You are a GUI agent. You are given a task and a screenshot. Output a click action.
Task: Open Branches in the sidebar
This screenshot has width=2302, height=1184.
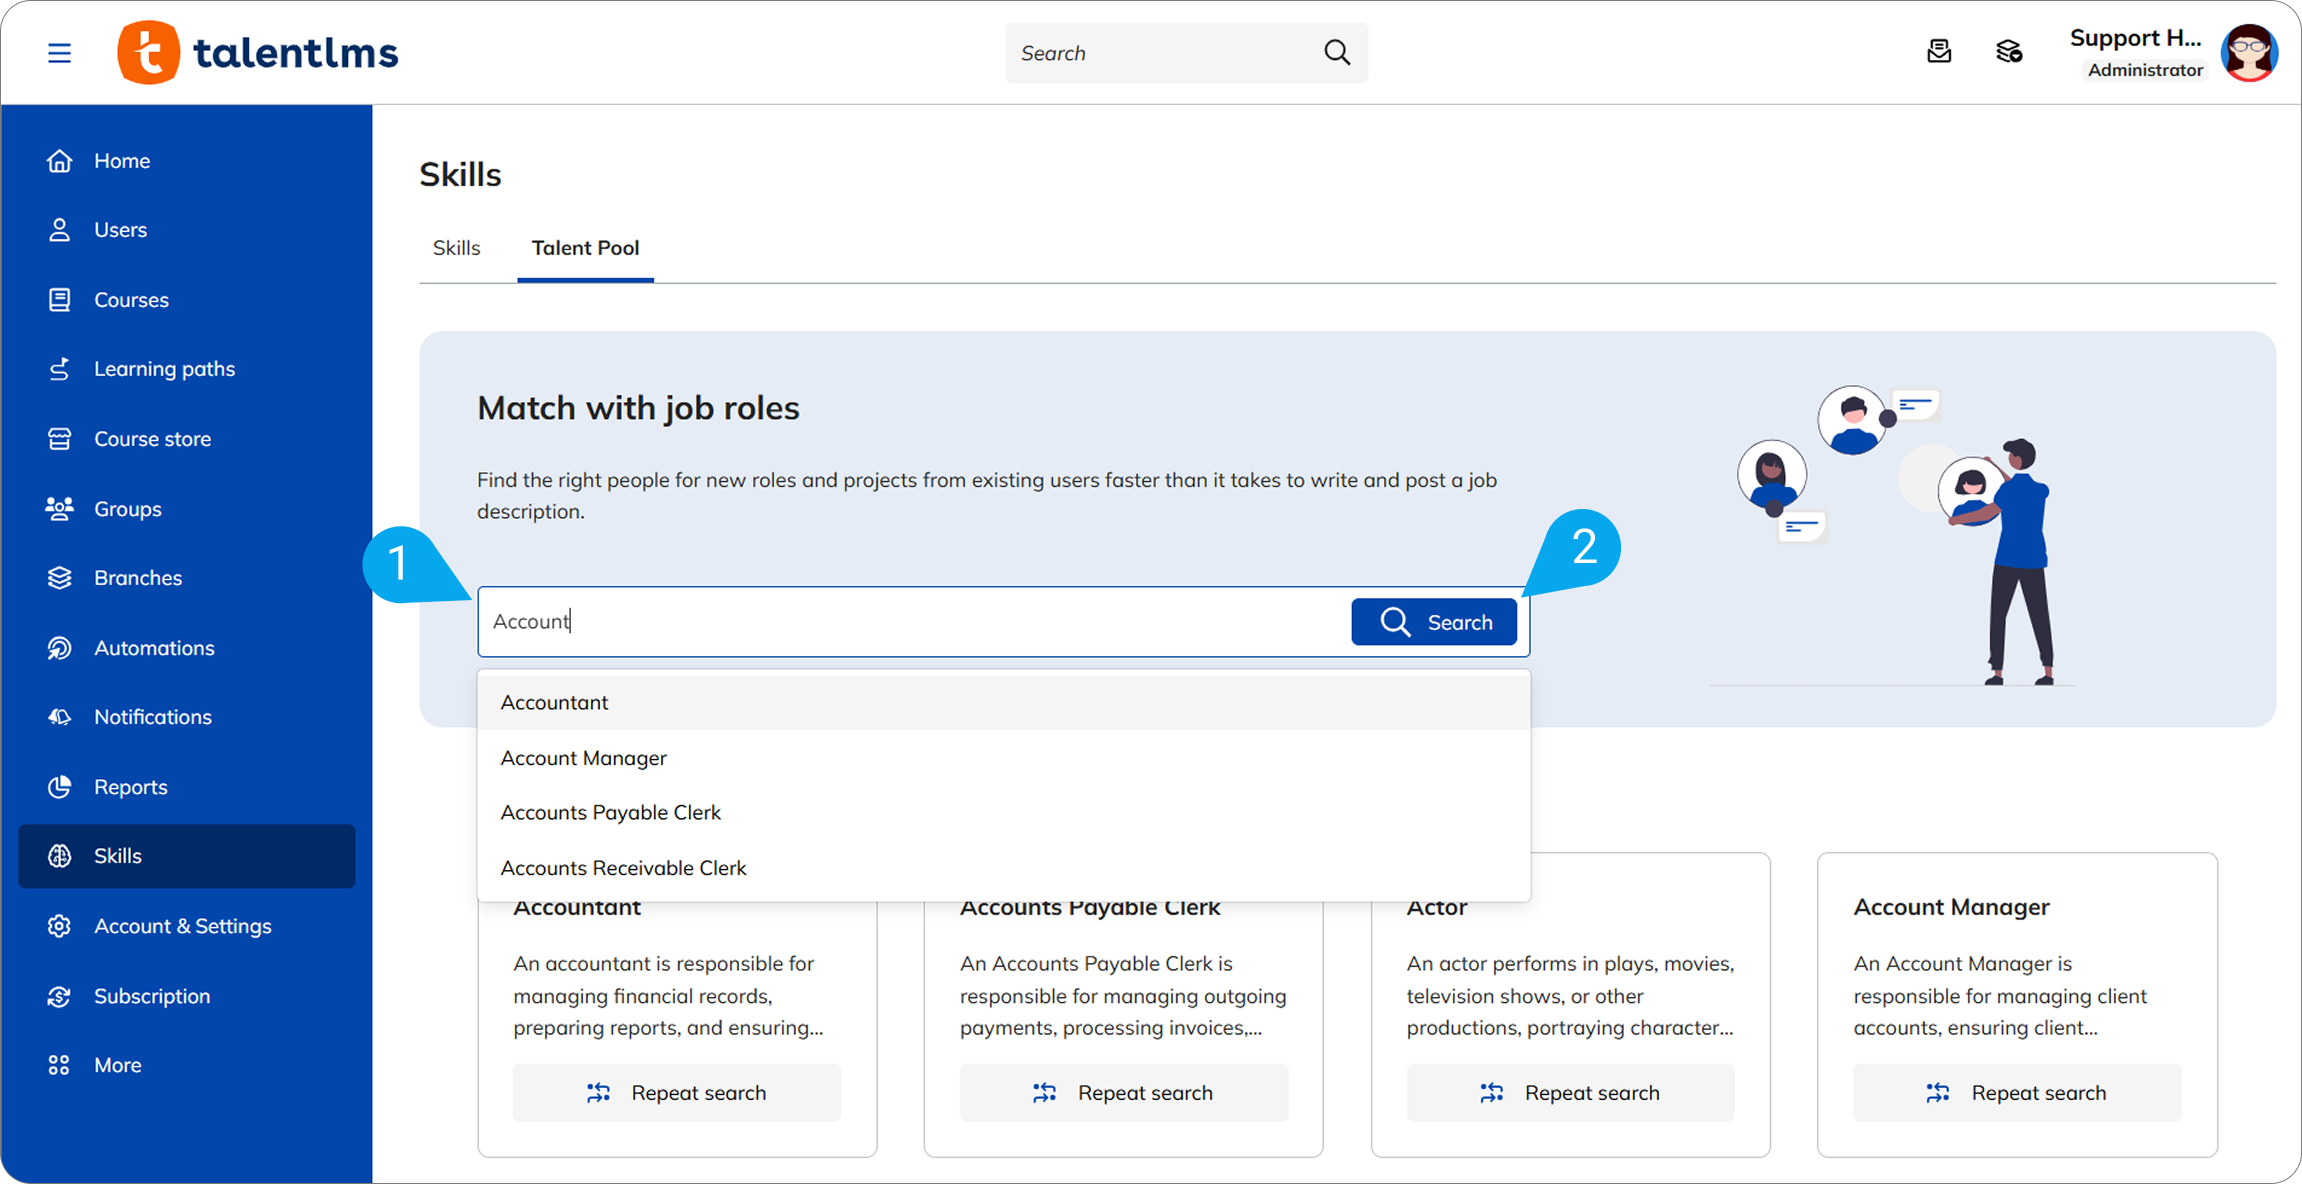tap(137, 578)
